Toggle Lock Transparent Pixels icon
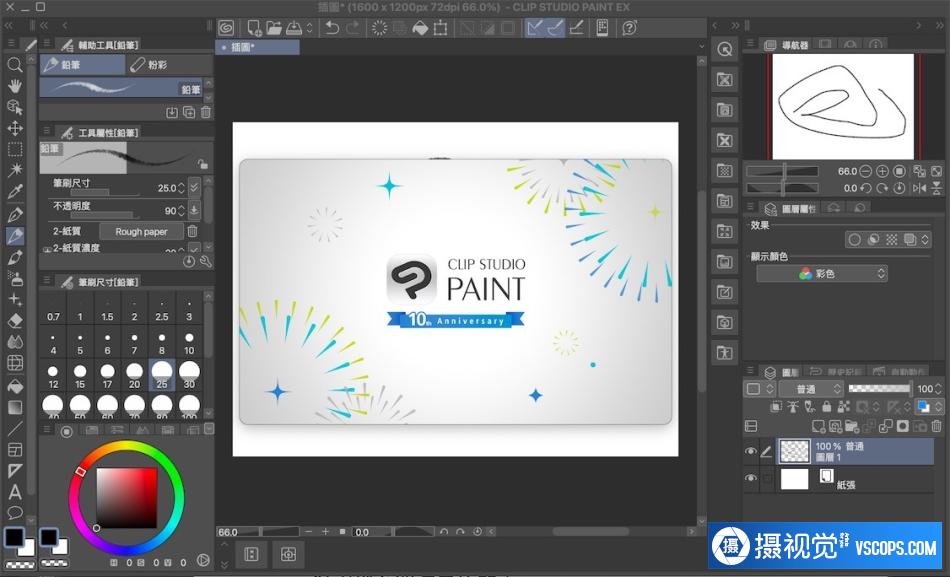The image size is (950, 577). (x=843, y=407)
